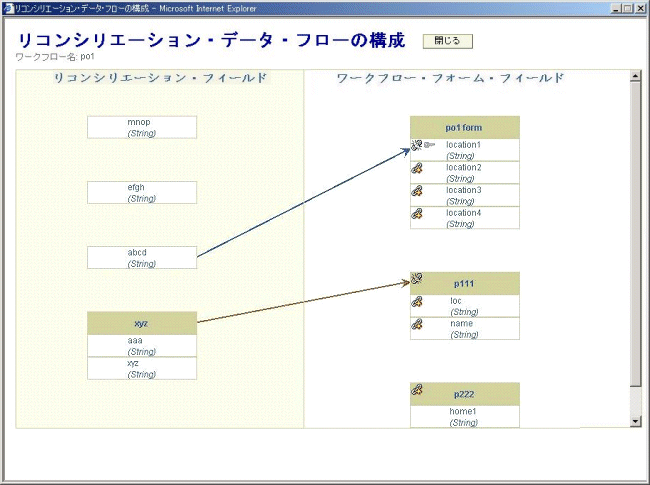
Task: Close the Internet Explorer window
Action: point(640,8)
